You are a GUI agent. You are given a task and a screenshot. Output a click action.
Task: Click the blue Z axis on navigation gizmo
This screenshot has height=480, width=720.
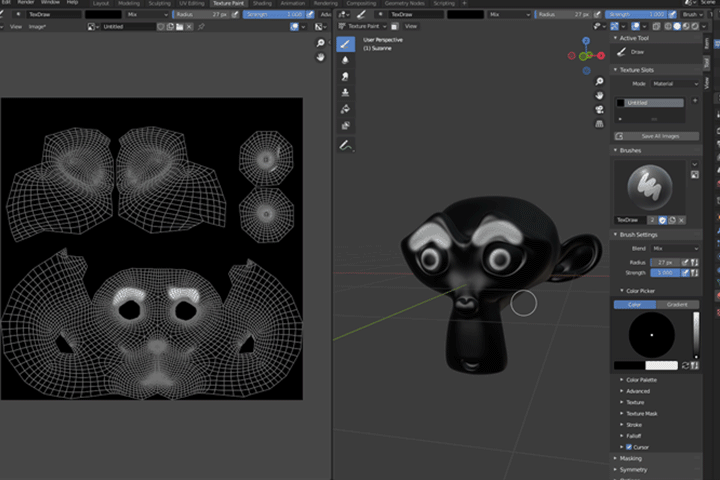click(586, 41)
